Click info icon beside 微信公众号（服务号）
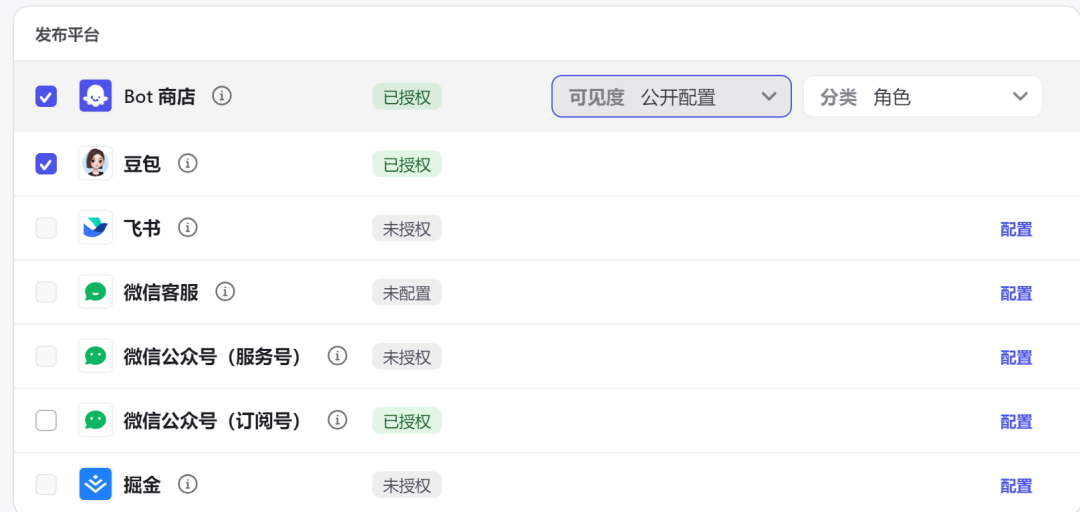 click(x=338, y=356)
